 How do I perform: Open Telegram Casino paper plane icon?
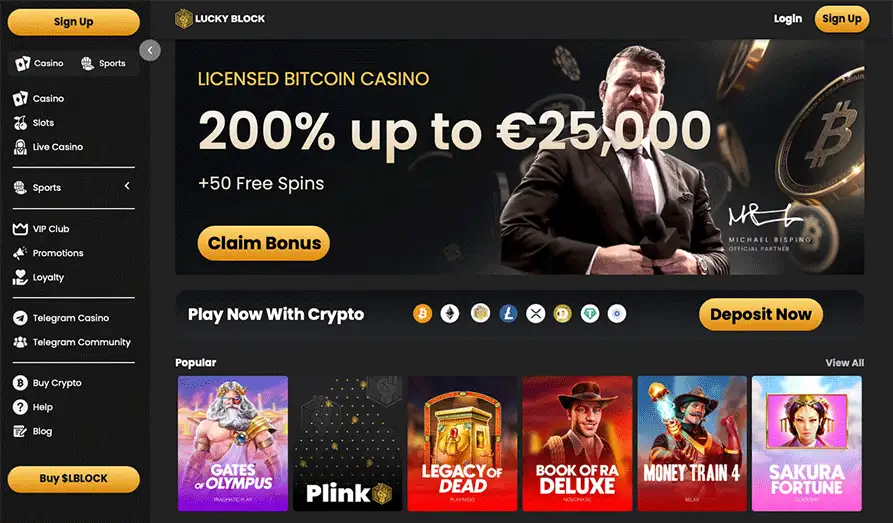pos(21,318)
